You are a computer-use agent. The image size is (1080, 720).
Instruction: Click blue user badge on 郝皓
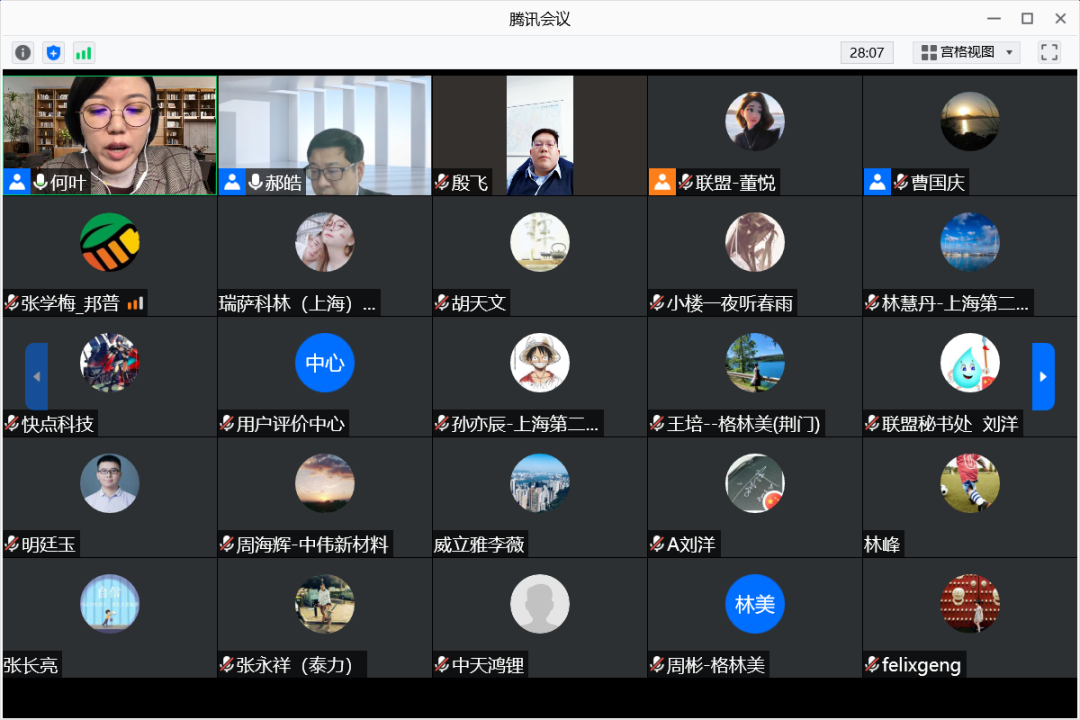click(x=232, y=183)
